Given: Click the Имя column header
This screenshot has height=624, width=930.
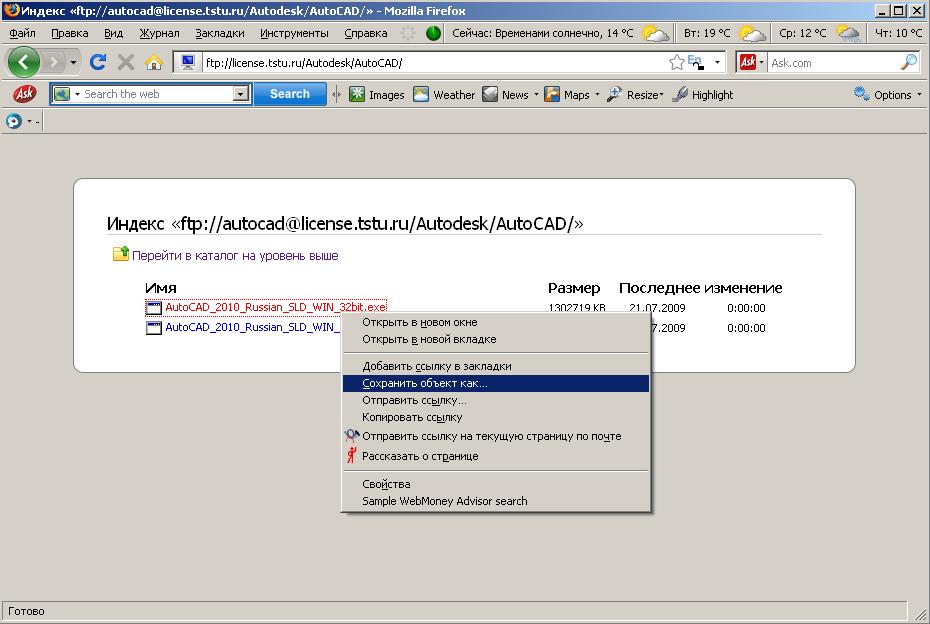Looking at the screenshot, I should [161, 288].
